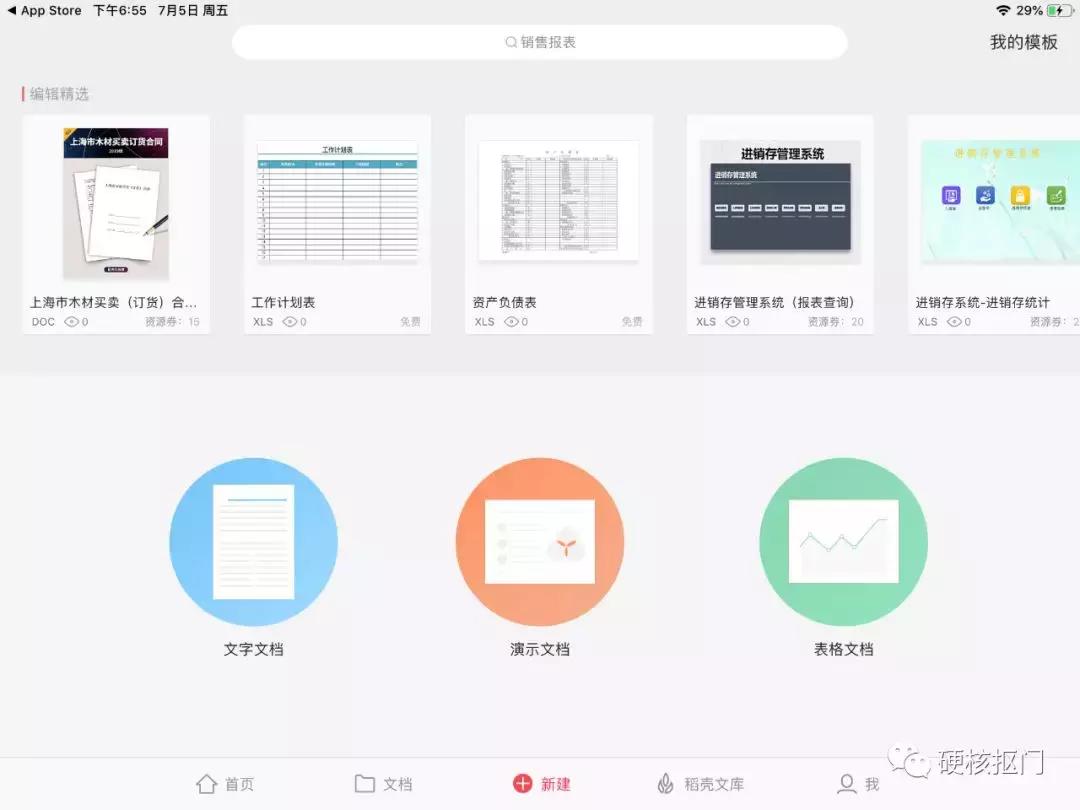Screen dimensions: 1080x810
Task: Tap the search magnifier icon
Action: 511,42
